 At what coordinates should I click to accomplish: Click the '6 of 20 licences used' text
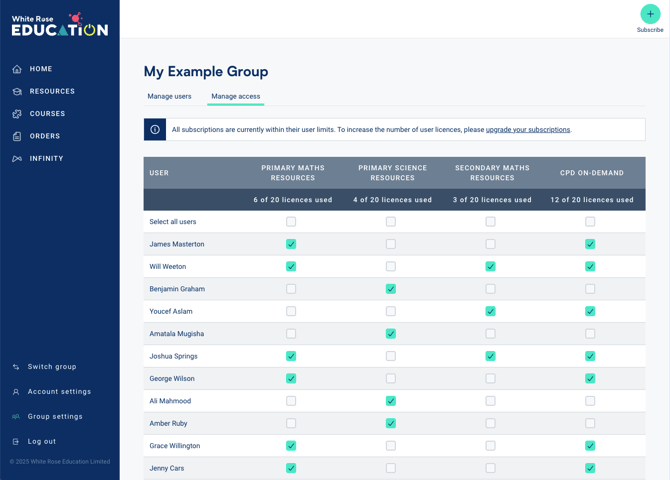pyautogui.click(x=293, y=200)
